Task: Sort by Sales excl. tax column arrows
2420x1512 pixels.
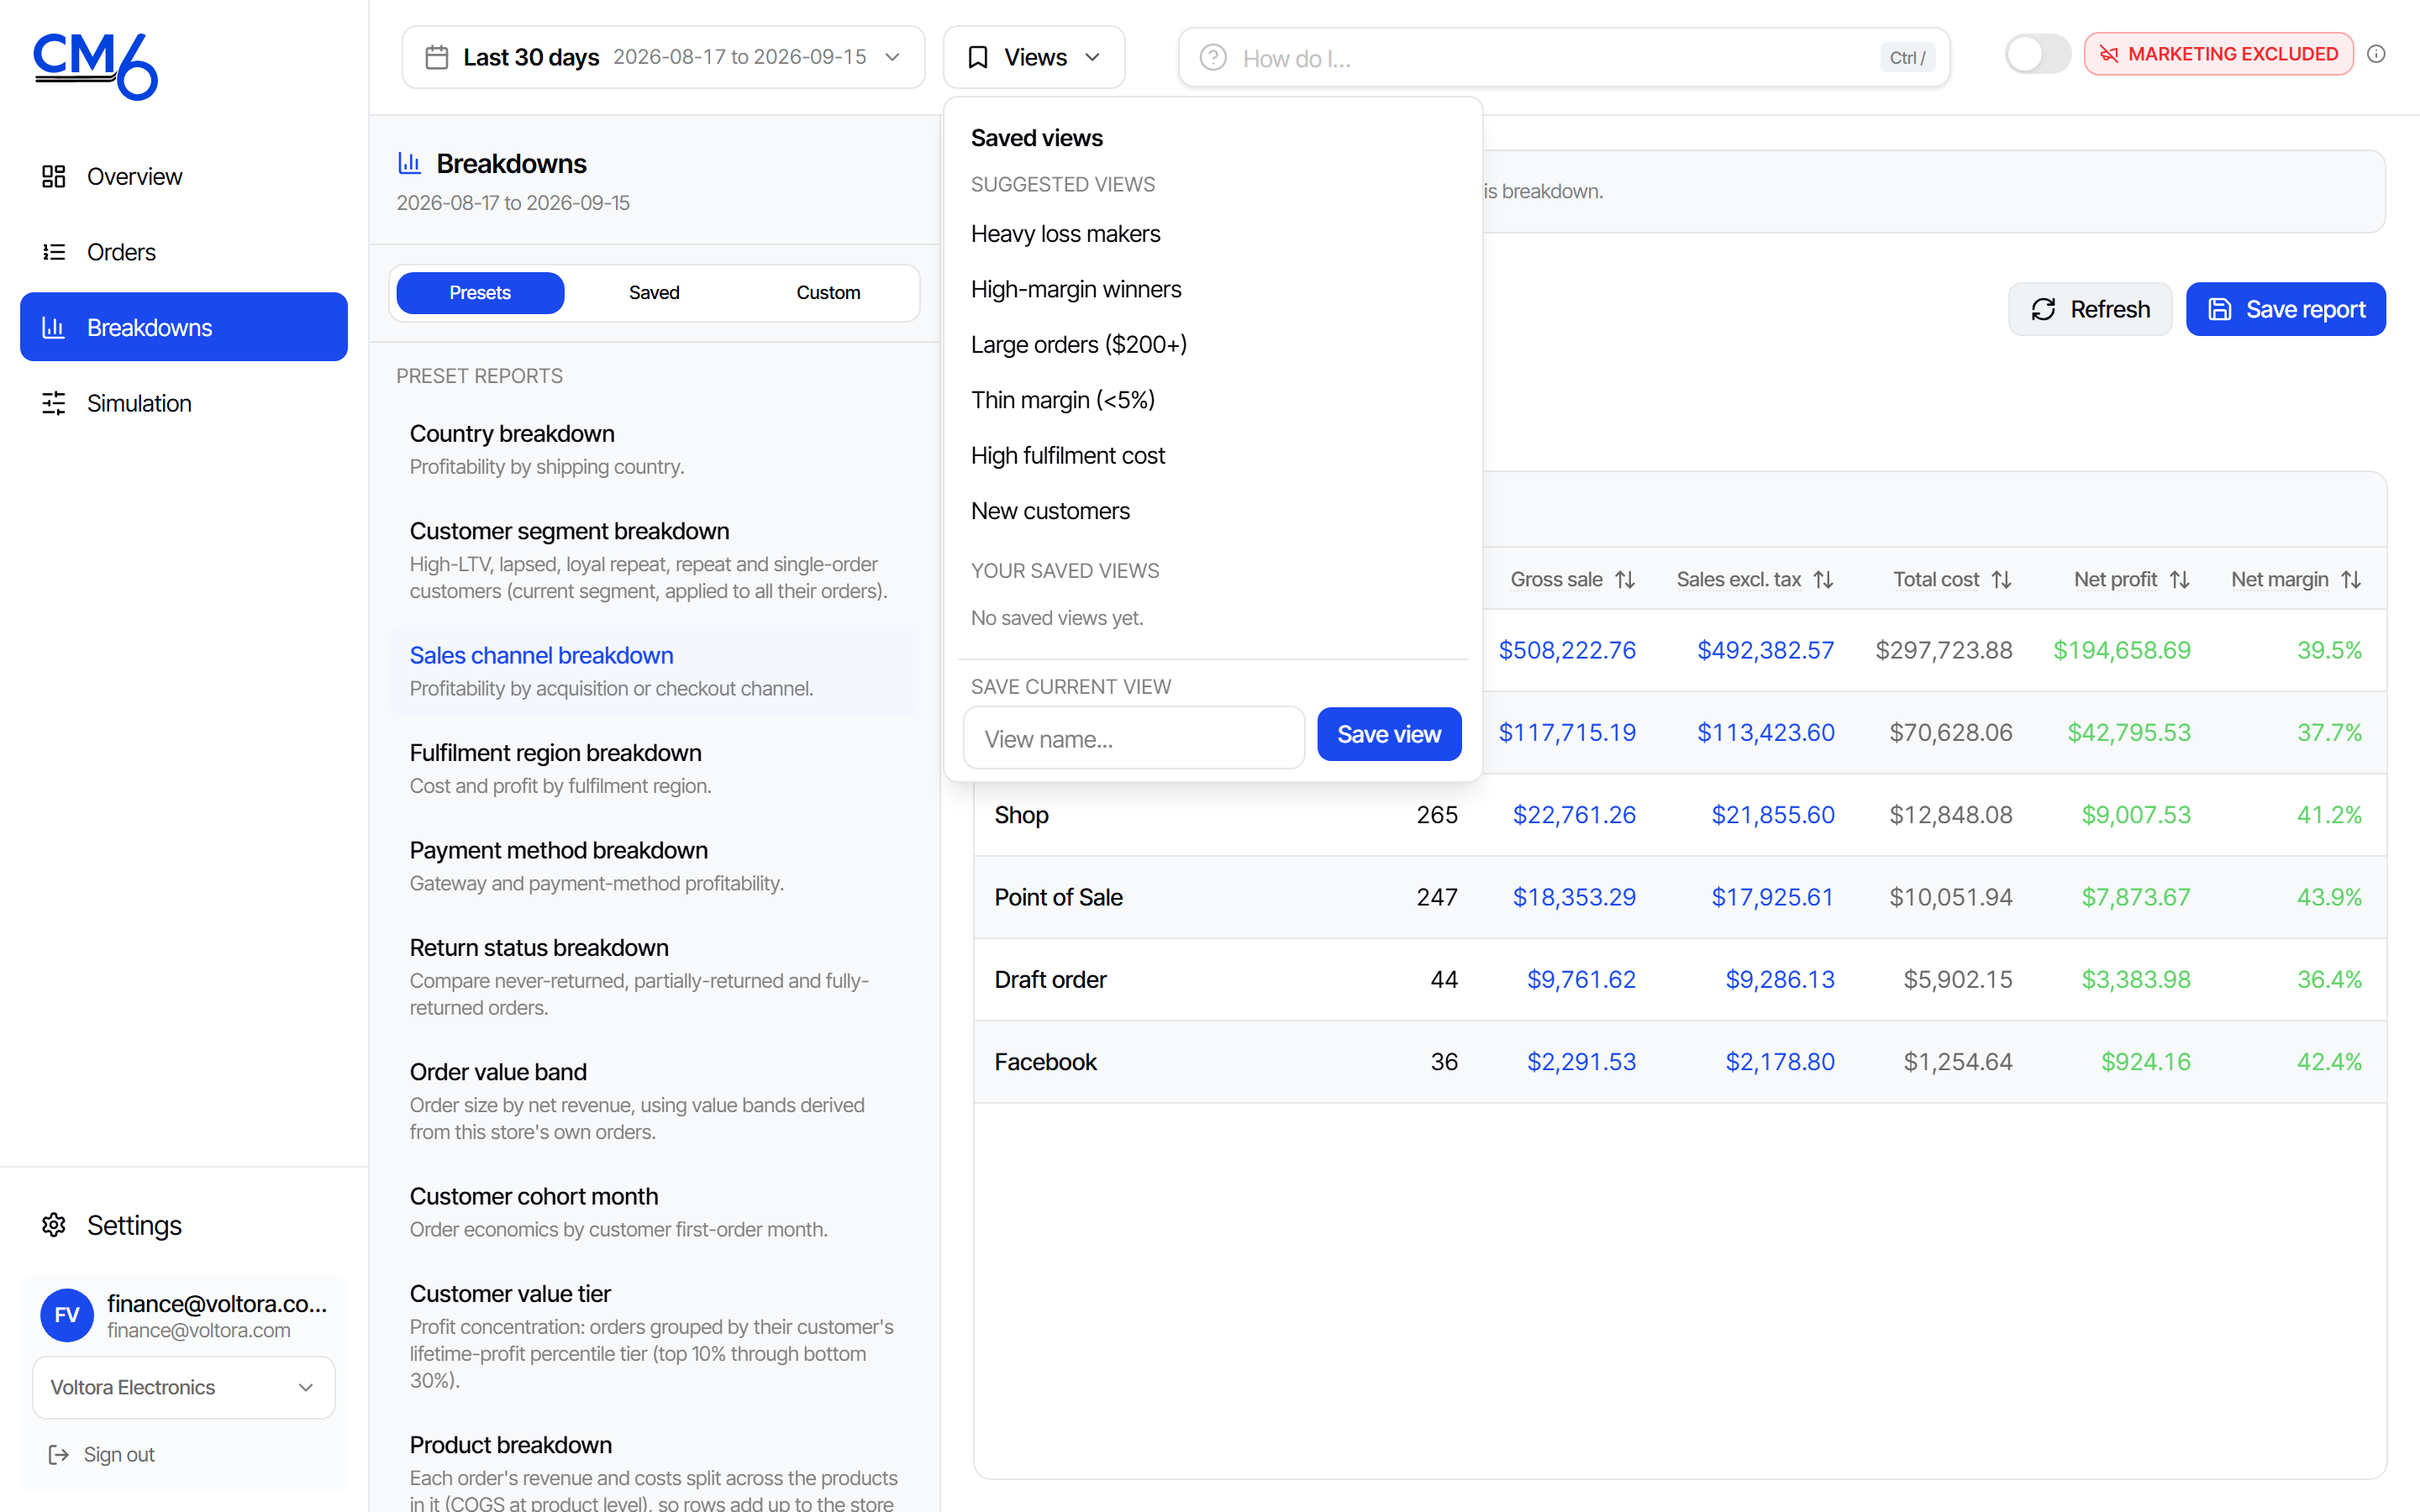Action: tap(1823, 579)
